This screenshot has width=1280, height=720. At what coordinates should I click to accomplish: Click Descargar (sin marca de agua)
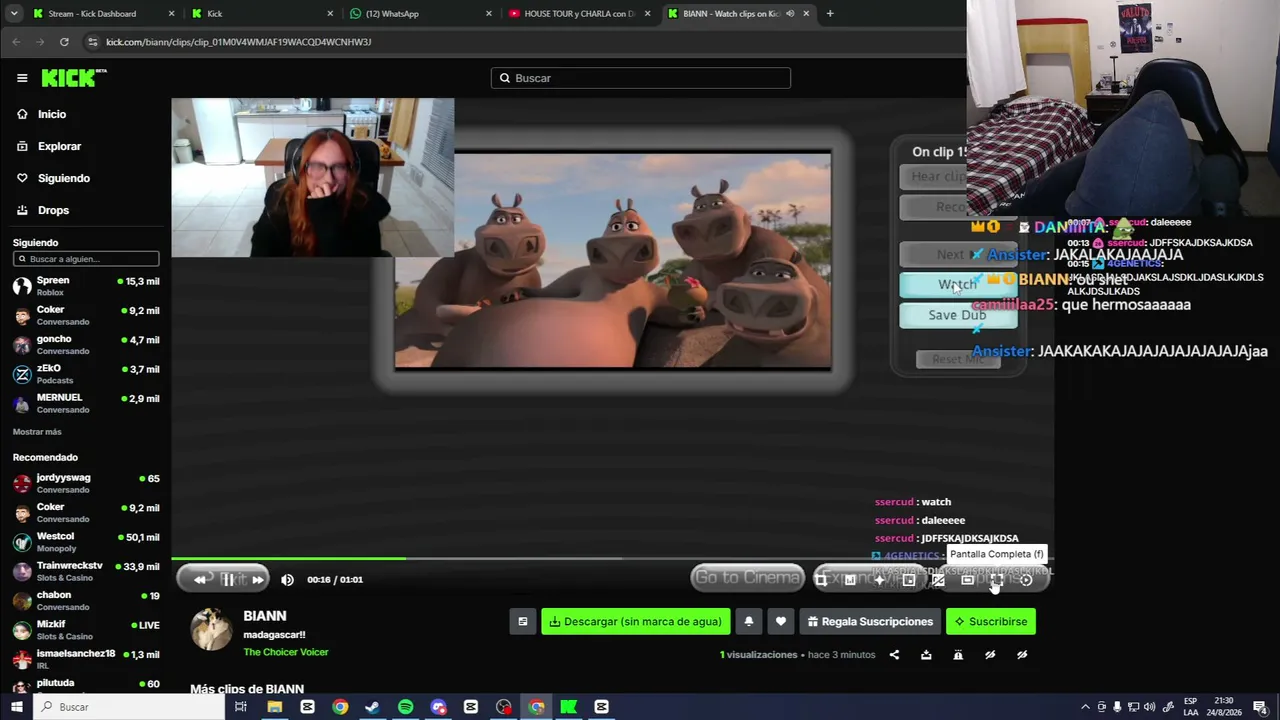click(x=636, y=621)
